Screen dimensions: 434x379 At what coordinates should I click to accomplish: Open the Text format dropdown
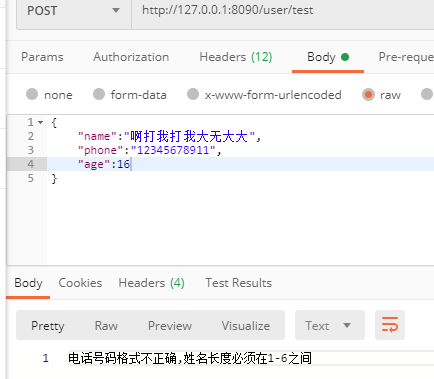click(330, 325)
